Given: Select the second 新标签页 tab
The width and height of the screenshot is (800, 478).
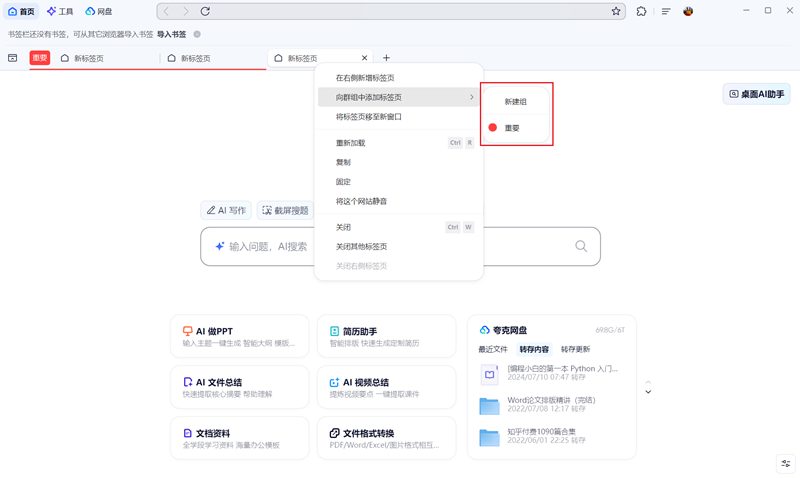Looking at the screenshot, I should [x=213, y=58].
